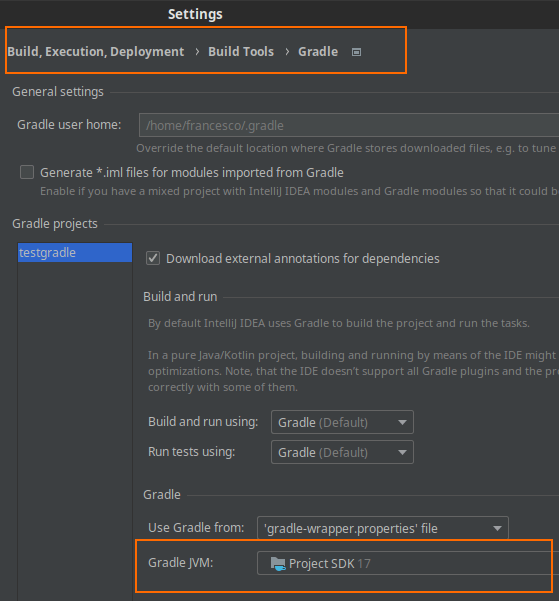The height and width of the screenshot is (601, 559).
Task: Click the Build and run using: label
Action: [x=203, y=422]
